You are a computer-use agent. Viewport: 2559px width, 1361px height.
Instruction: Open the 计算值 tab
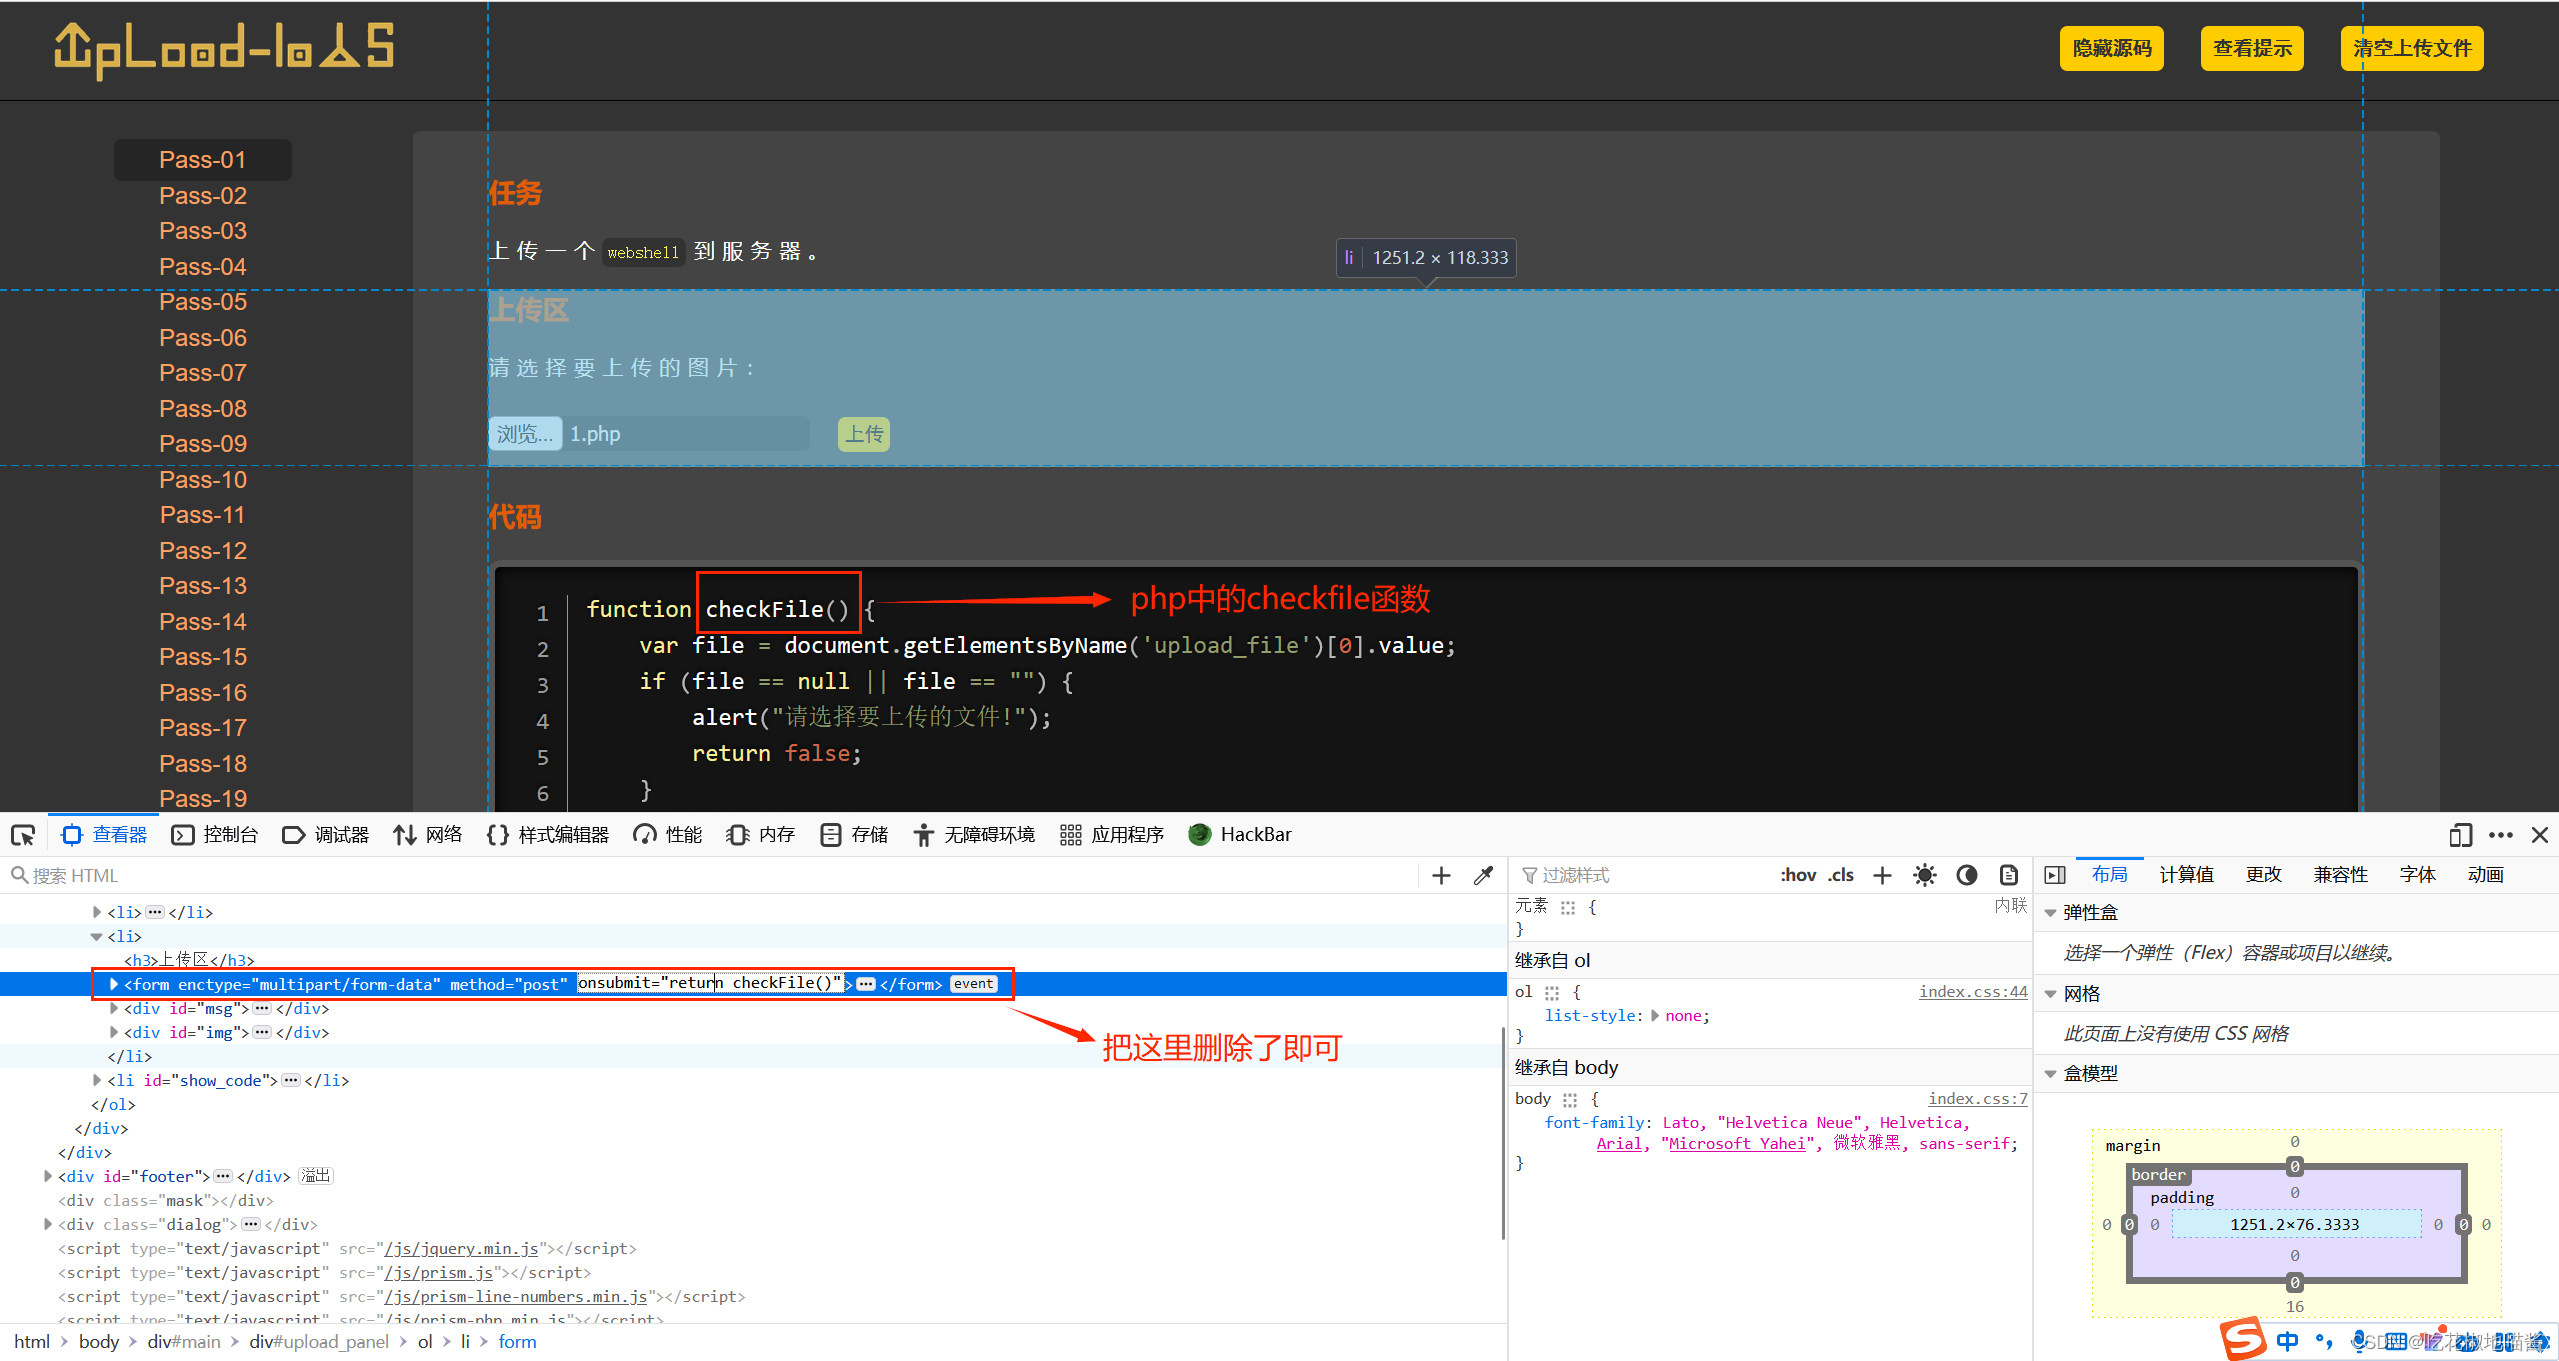[2186, 875]
